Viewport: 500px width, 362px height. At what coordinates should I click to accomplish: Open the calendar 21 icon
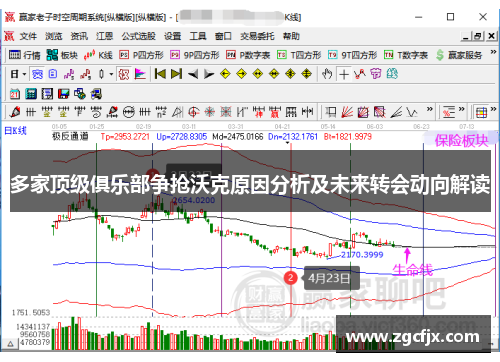click(x=14, y=94)
